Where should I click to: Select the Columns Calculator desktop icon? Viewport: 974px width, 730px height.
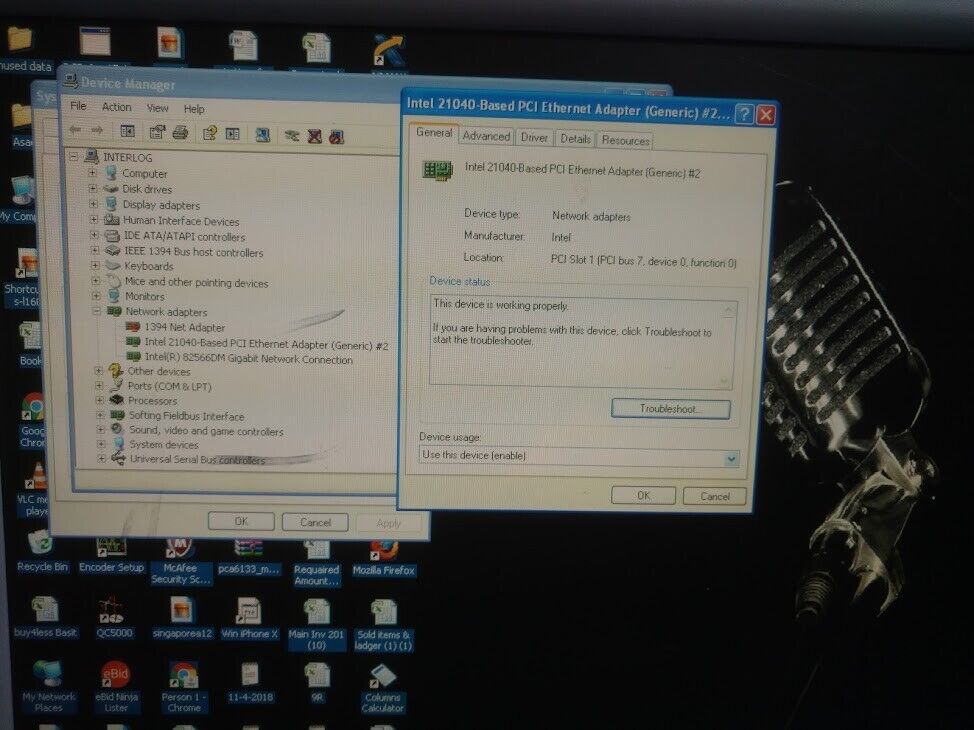click(383, 688)
